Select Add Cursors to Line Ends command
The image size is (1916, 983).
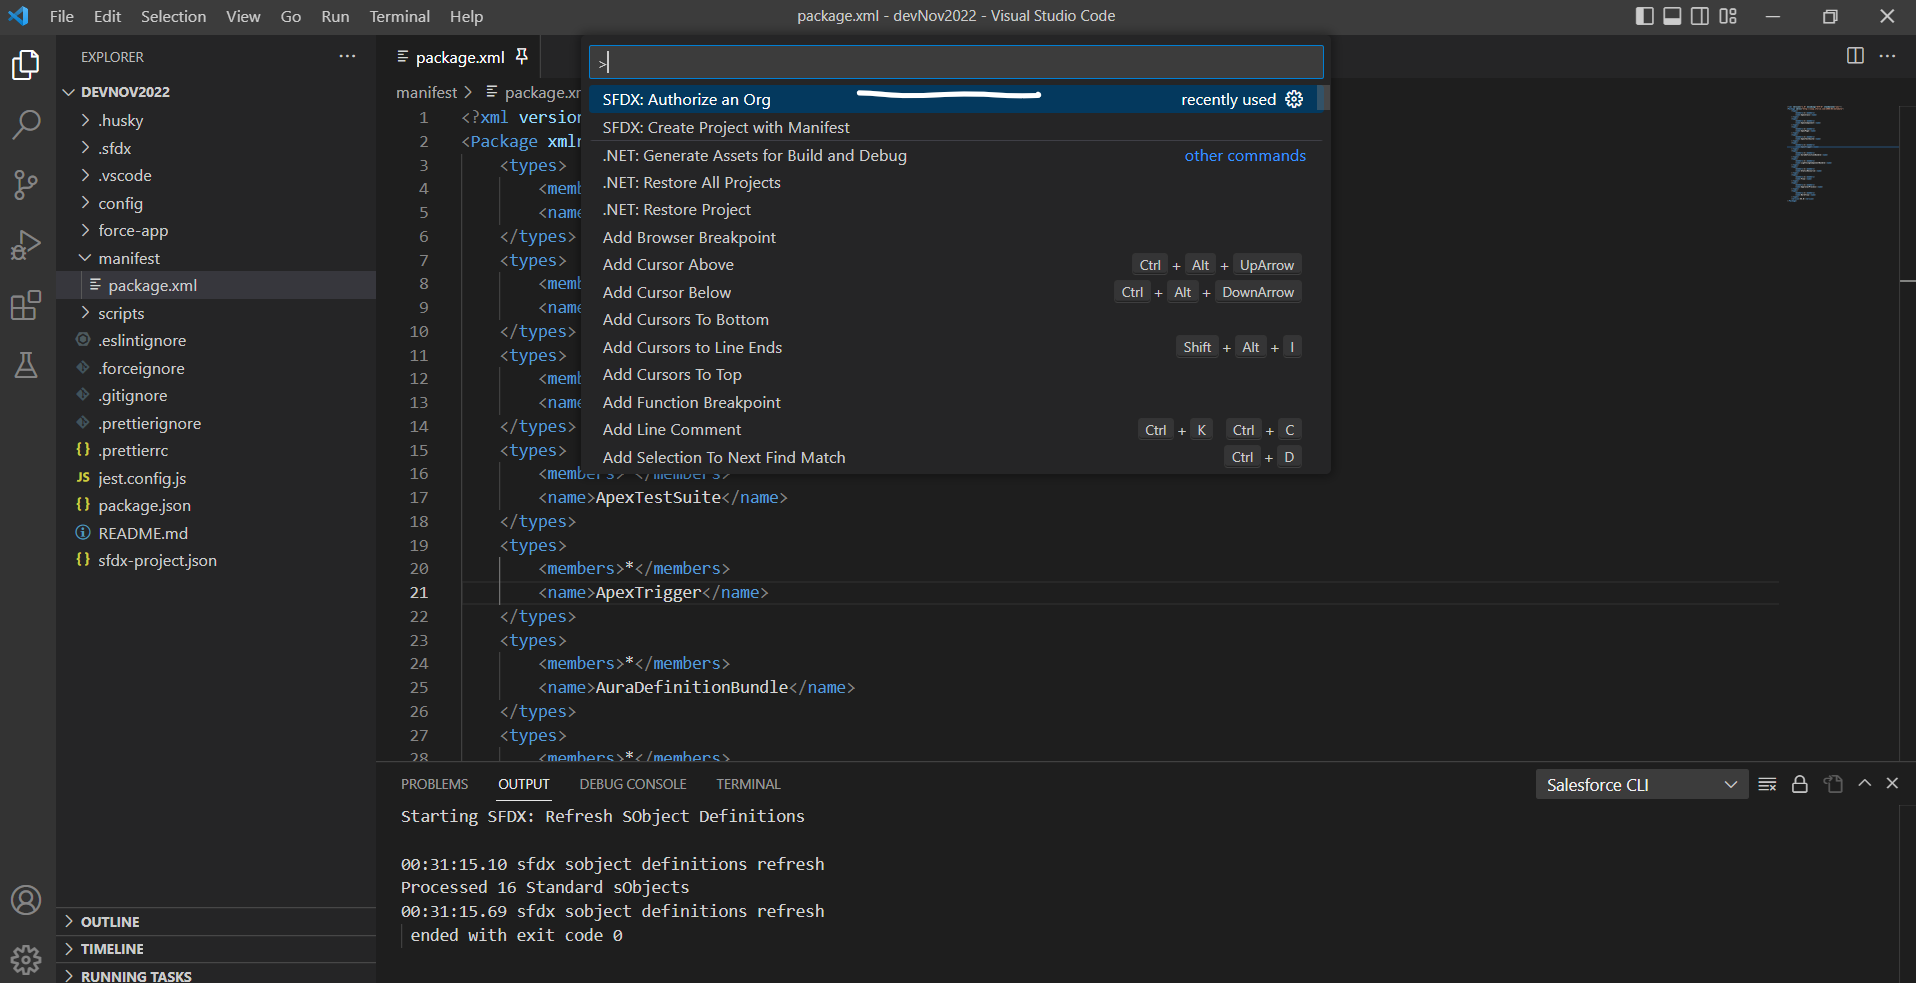(953, 347)
